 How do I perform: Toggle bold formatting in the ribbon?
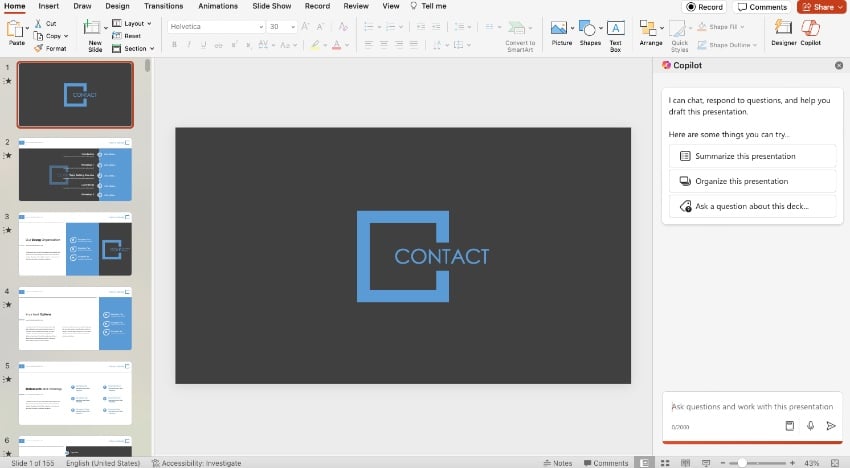(174, 45)
